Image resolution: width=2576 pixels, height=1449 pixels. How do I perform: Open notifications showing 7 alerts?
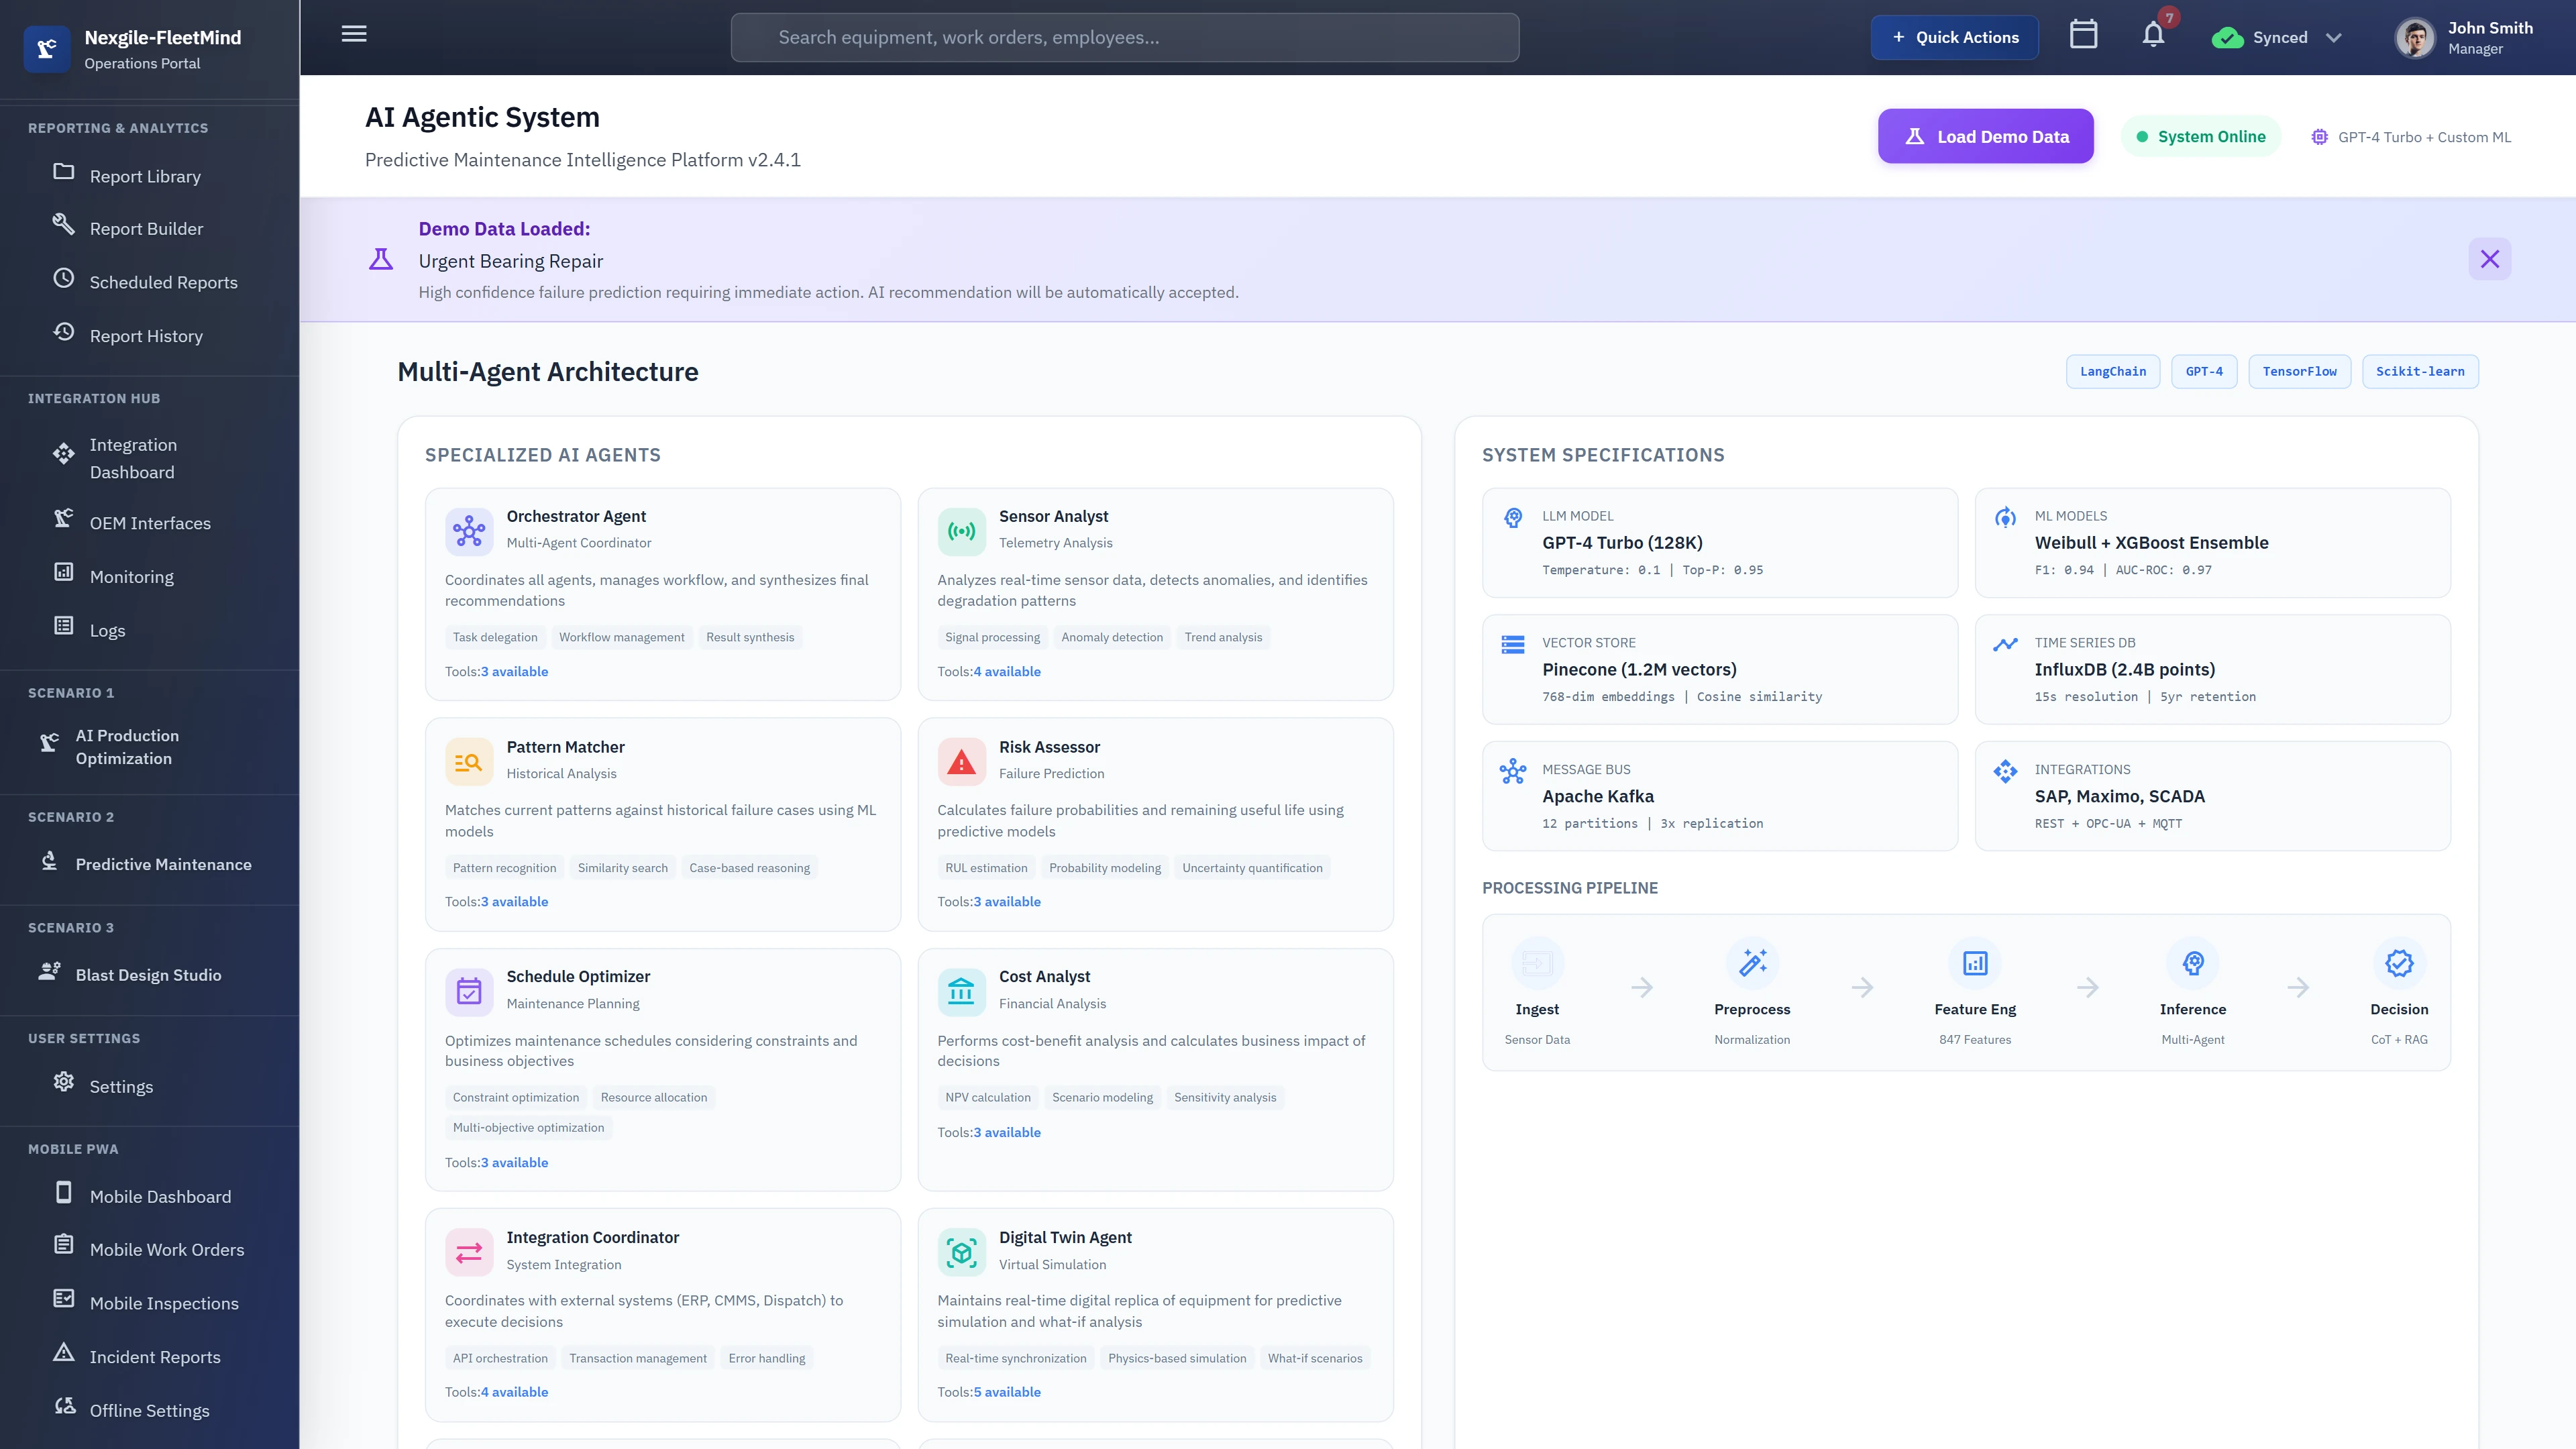click(2152, 37)
